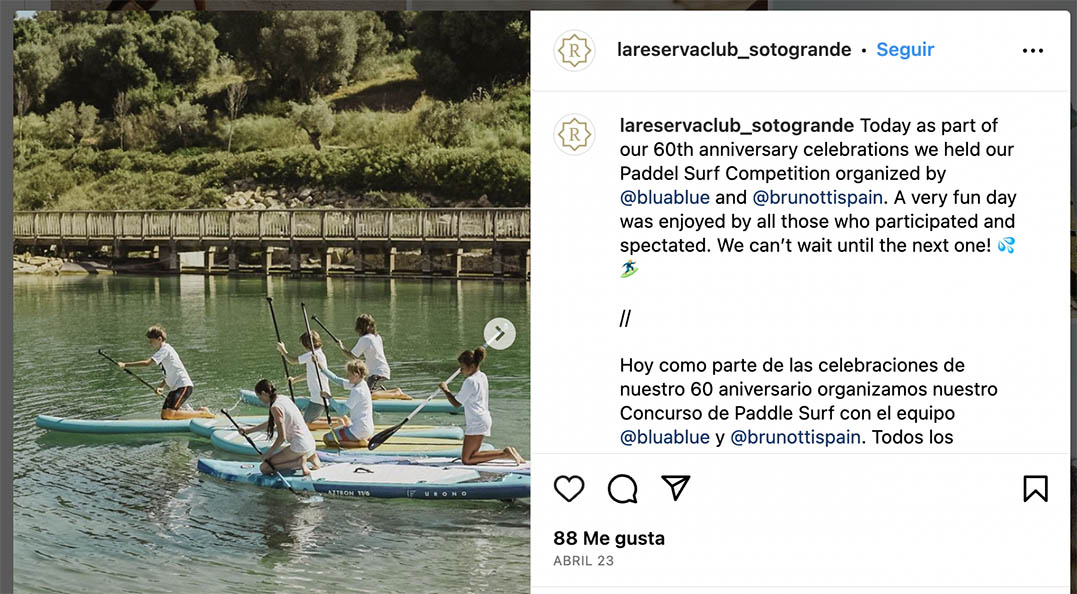Screen dimensions: 1077x594
Task: Save post with the bookmark icon
Action: point(1035,488)
